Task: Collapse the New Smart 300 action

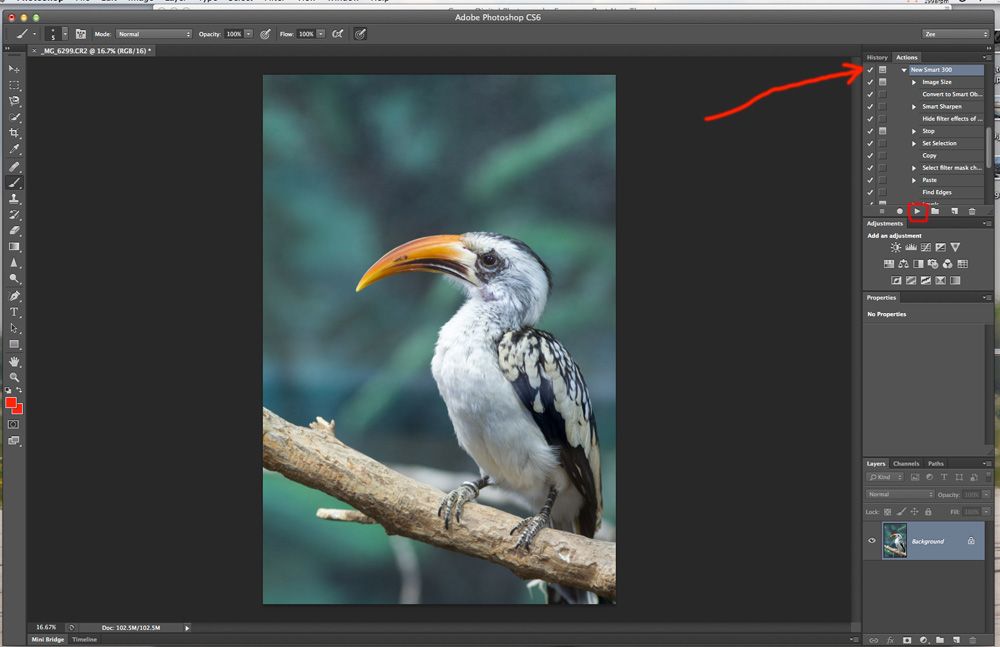Action: click(x=904, y=70)
